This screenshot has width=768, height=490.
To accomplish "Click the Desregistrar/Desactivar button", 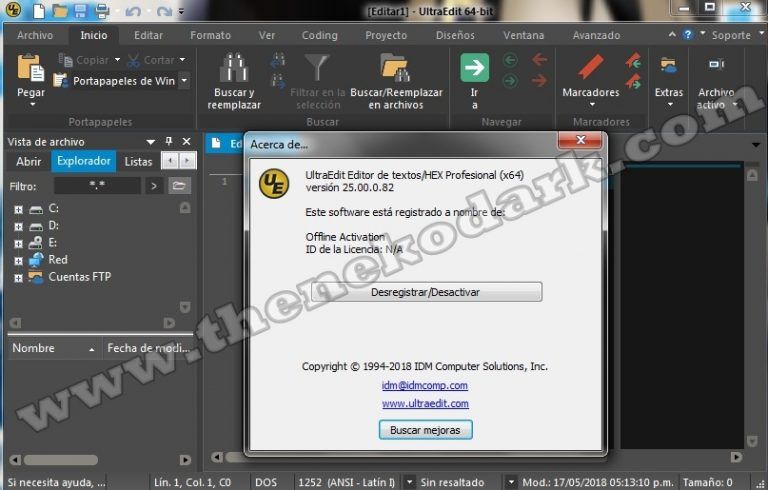I will (426, 292).
